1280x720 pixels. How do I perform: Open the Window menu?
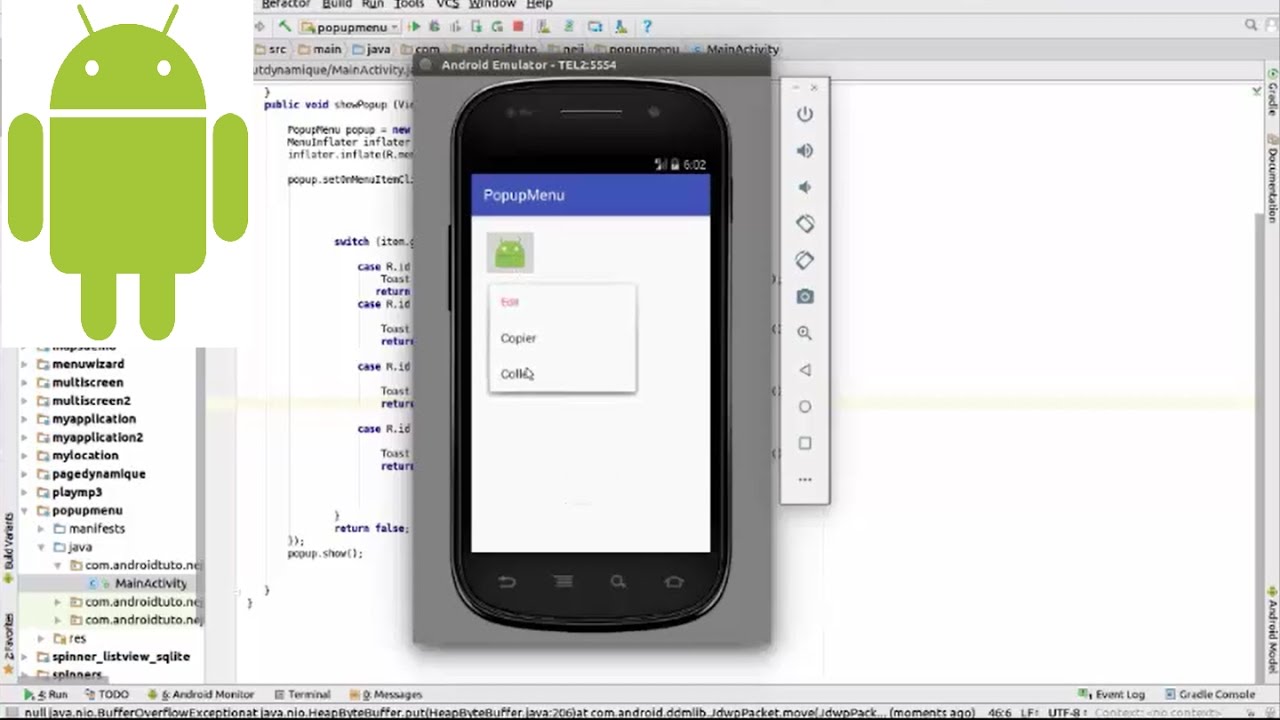tap(492, 5)
